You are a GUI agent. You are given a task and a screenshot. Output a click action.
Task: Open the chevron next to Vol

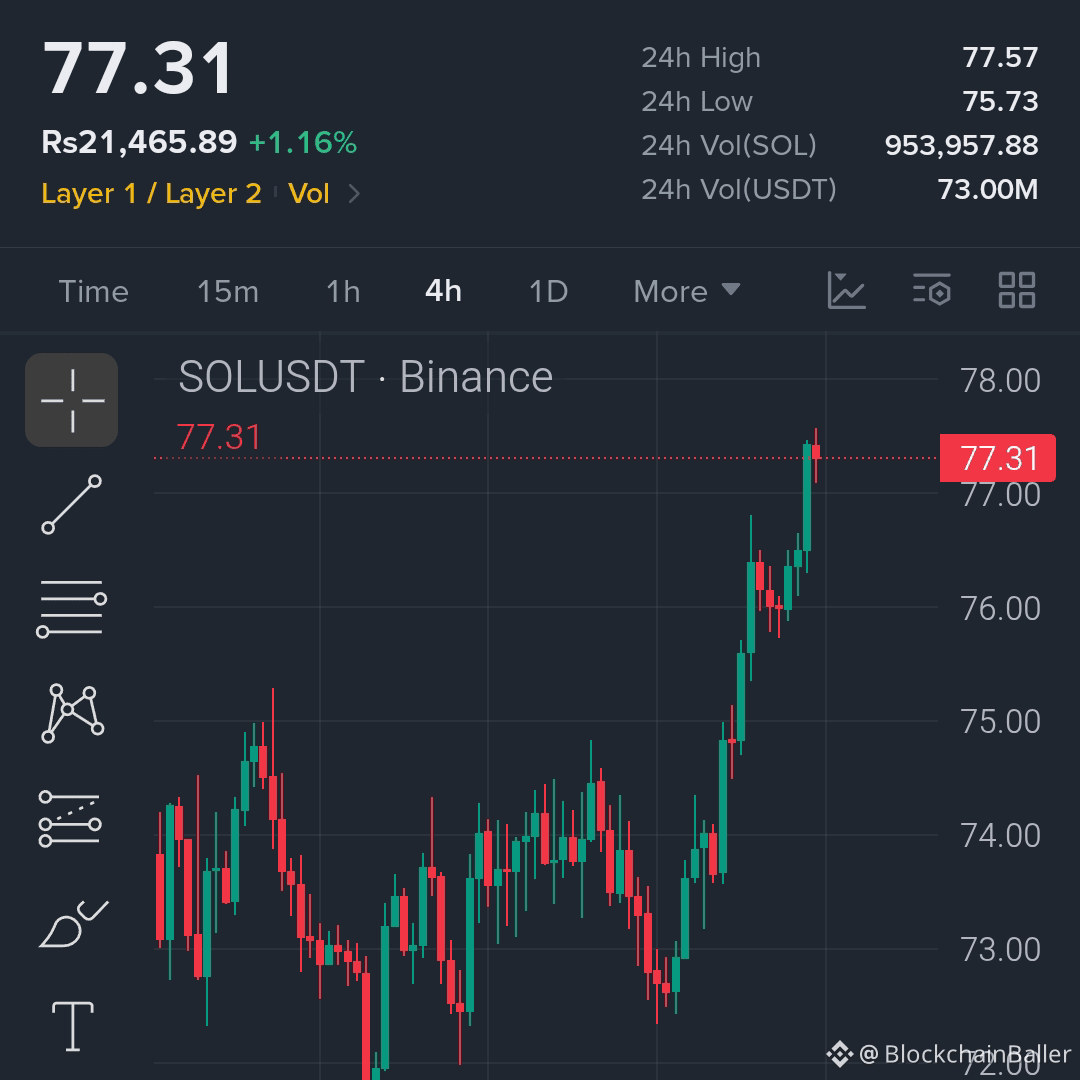pos(353,194)
